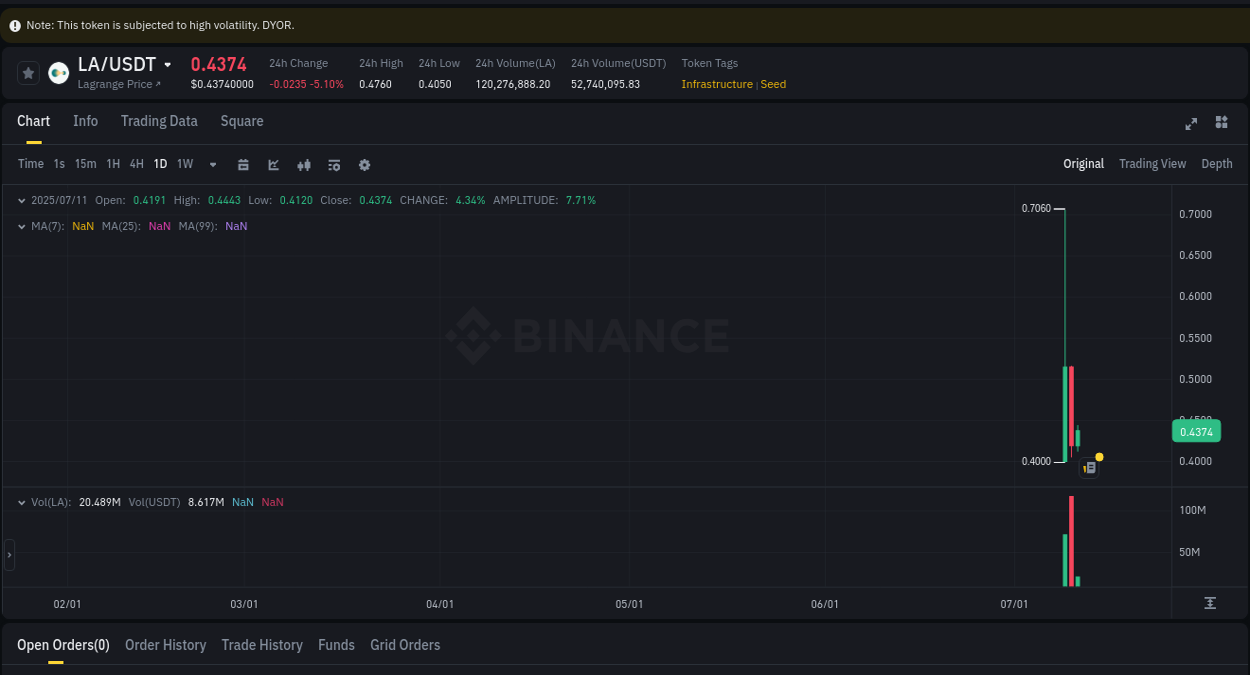
Task: Expand chart to fullscreen view
Action: click(1191, 124)
